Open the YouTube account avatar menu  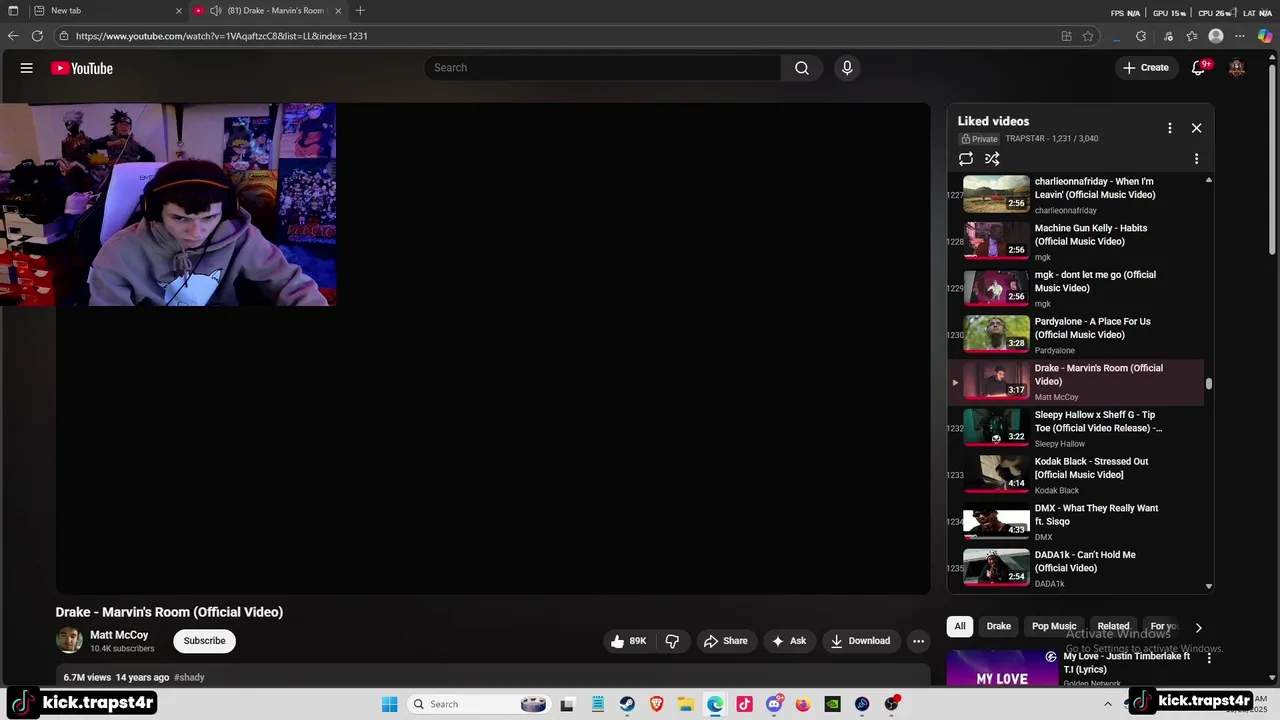[x=1237, y=68]
